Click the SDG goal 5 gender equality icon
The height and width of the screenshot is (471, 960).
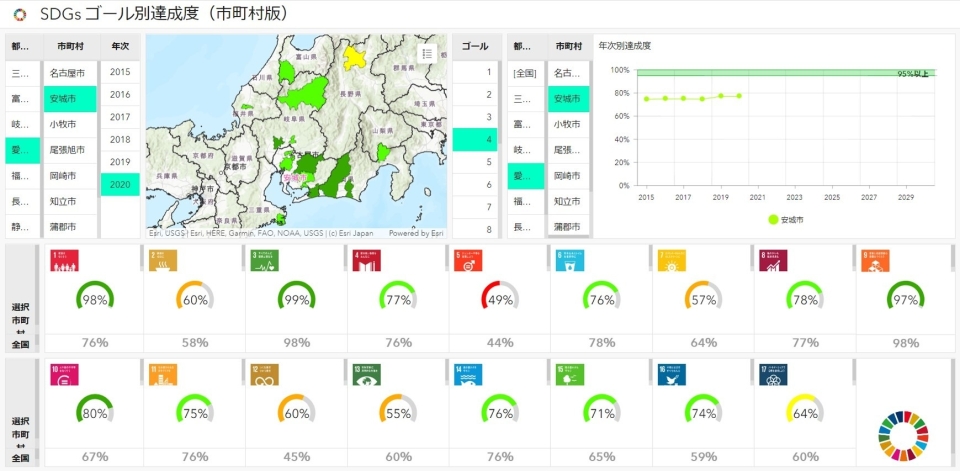click(x=467, y=262)
